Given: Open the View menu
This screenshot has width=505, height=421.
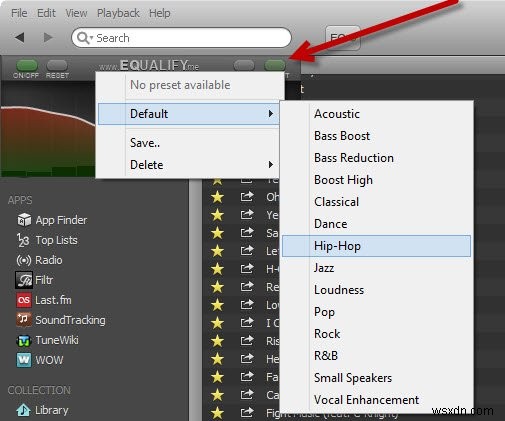Looking at the screenshot, I should 76,13.
